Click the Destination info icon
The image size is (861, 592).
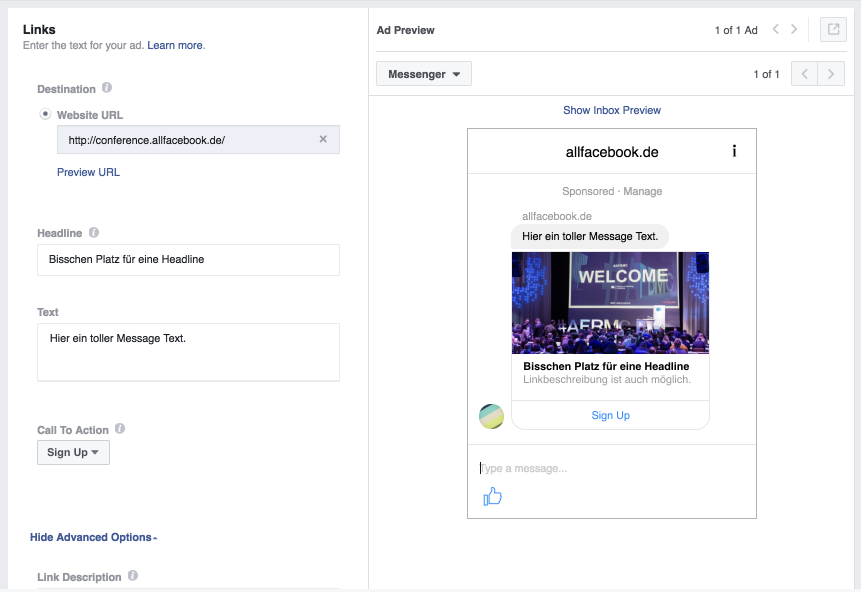(x=107, y=88)
